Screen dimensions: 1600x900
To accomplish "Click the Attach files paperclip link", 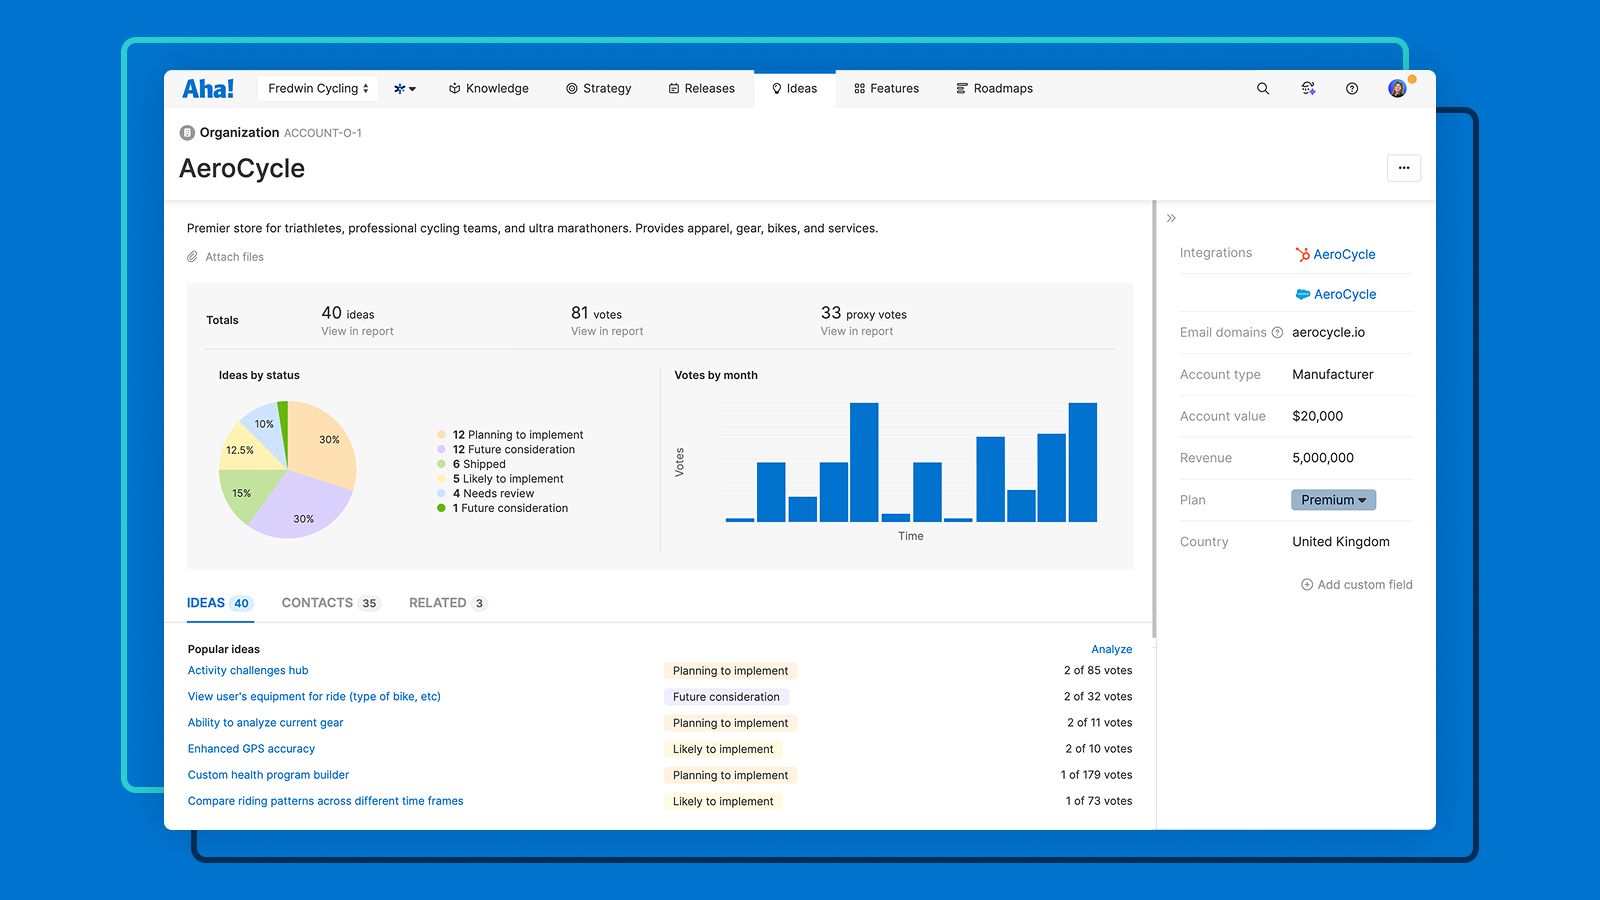I will coord(226,257).
